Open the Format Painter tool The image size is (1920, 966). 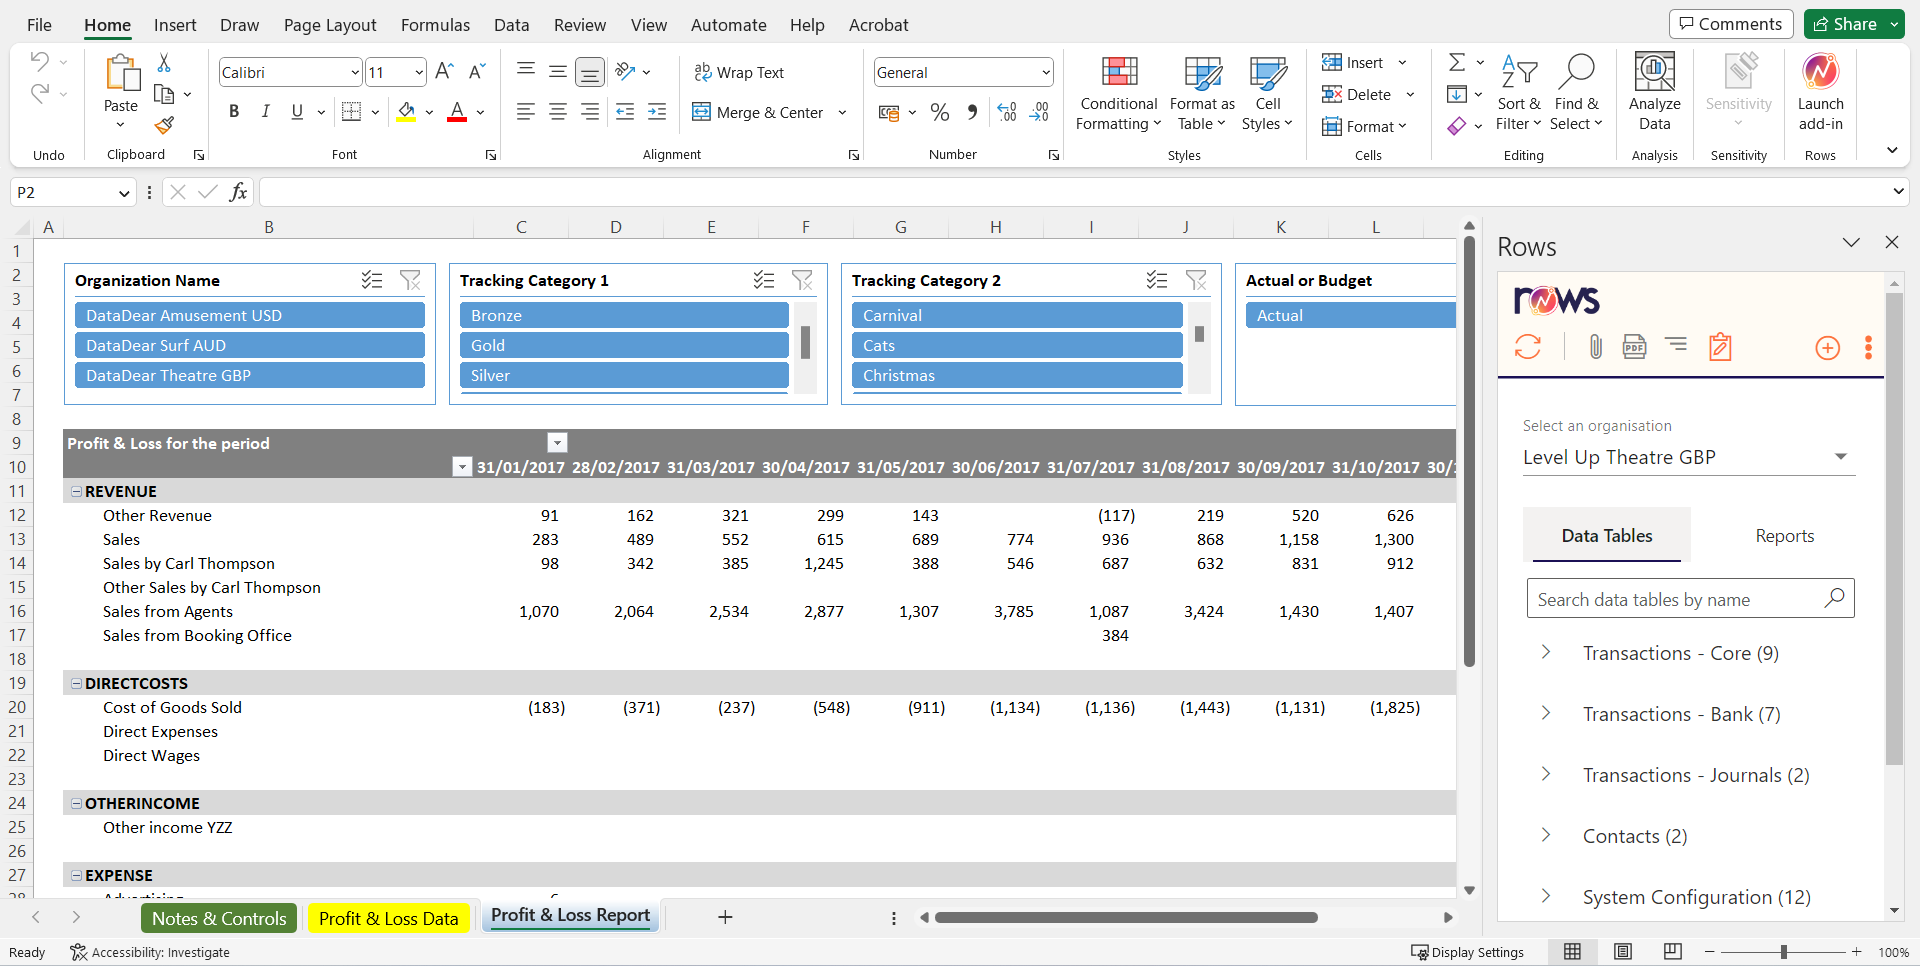point(163,127)
